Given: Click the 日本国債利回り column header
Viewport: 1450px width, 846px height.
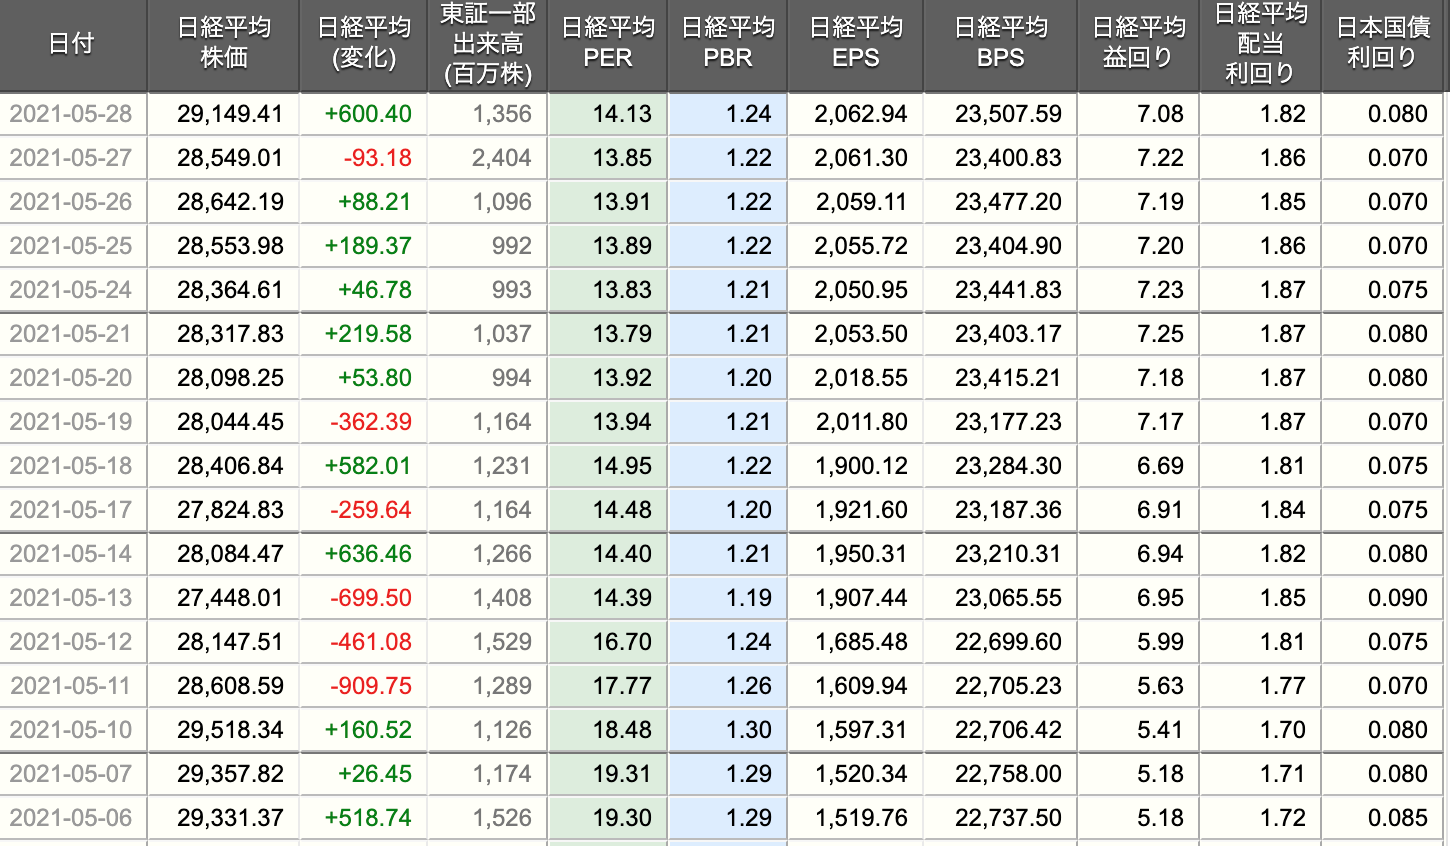Looking at the screenshot, I should [x=1384, y=44].
